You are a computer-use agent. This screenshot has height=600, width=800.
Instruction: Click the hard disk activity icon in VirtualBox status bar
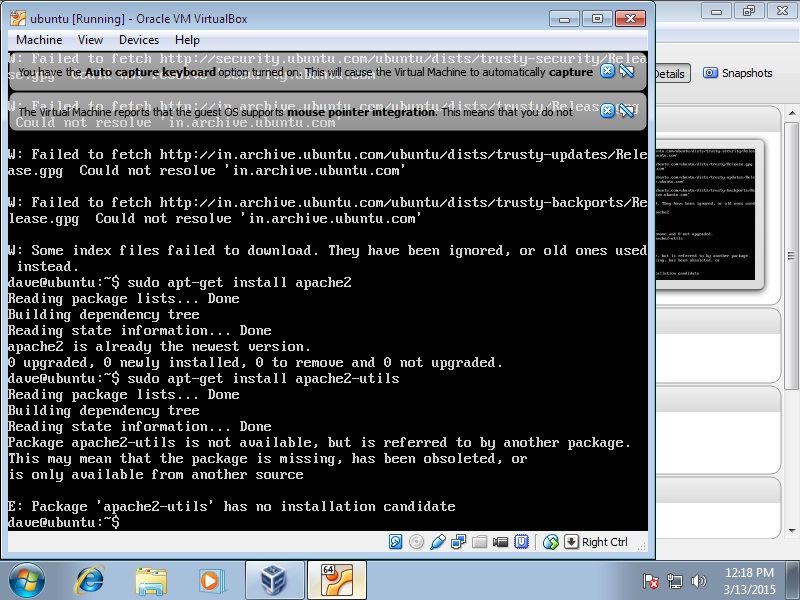pyautogui.click(x=394, y=541)
